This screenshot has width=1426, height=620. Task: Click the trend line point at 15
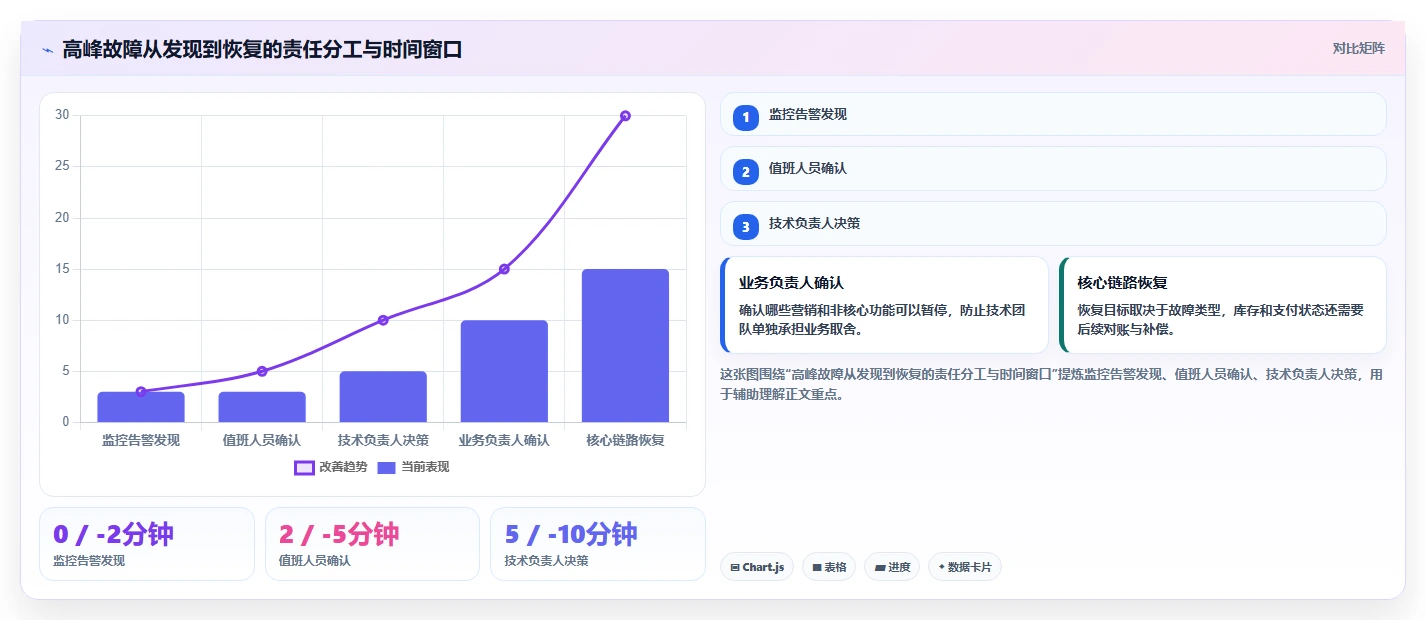coord(504,269)
